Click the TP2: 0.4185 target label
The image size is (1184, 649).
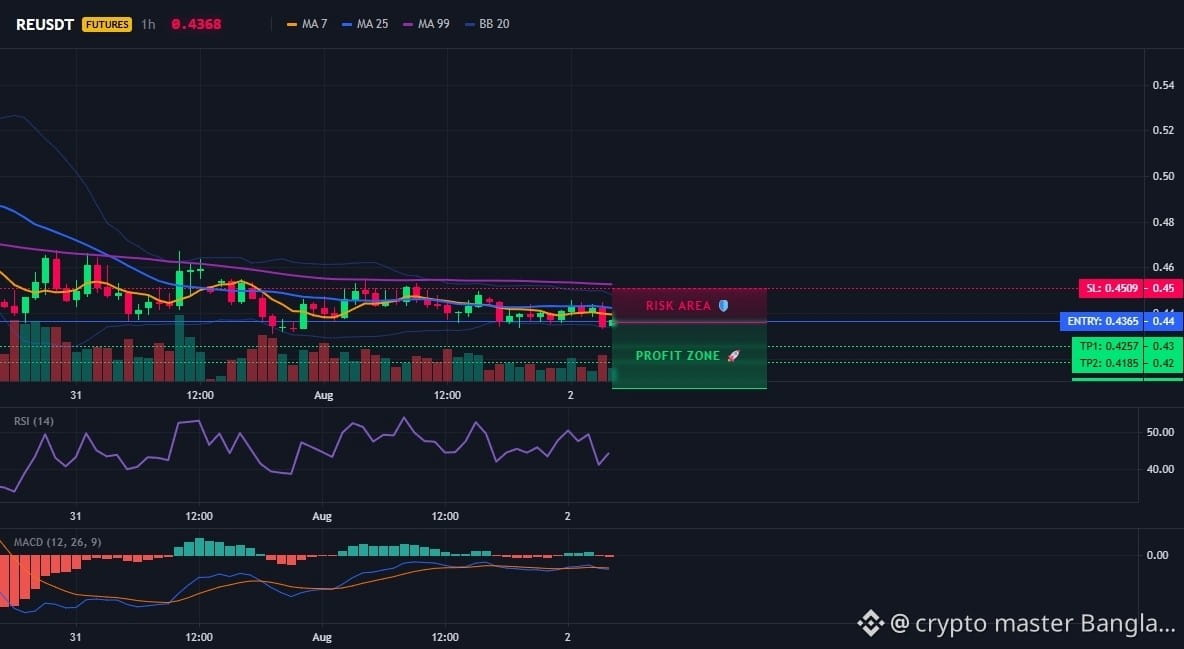click(1107, 363)
